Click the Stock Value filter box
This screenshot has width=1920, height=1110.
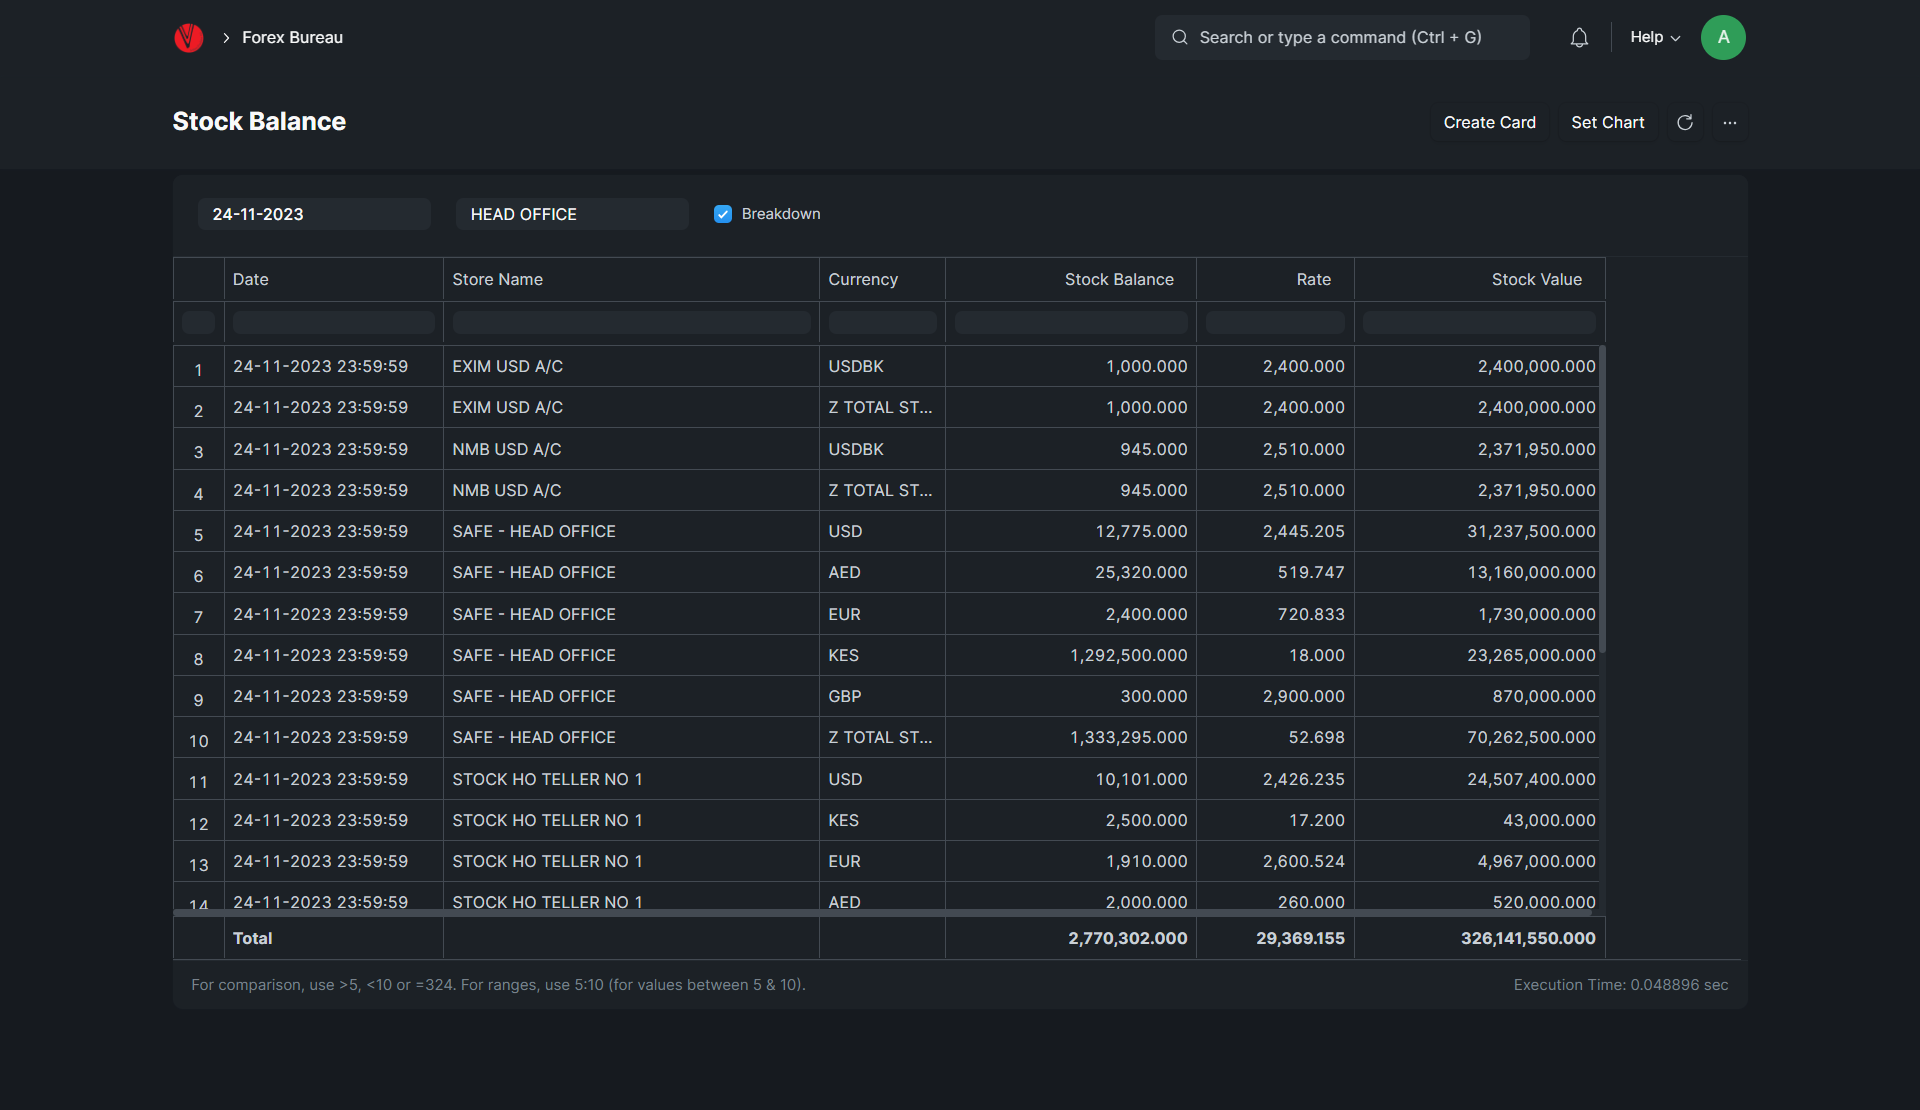pos(1479,322)
